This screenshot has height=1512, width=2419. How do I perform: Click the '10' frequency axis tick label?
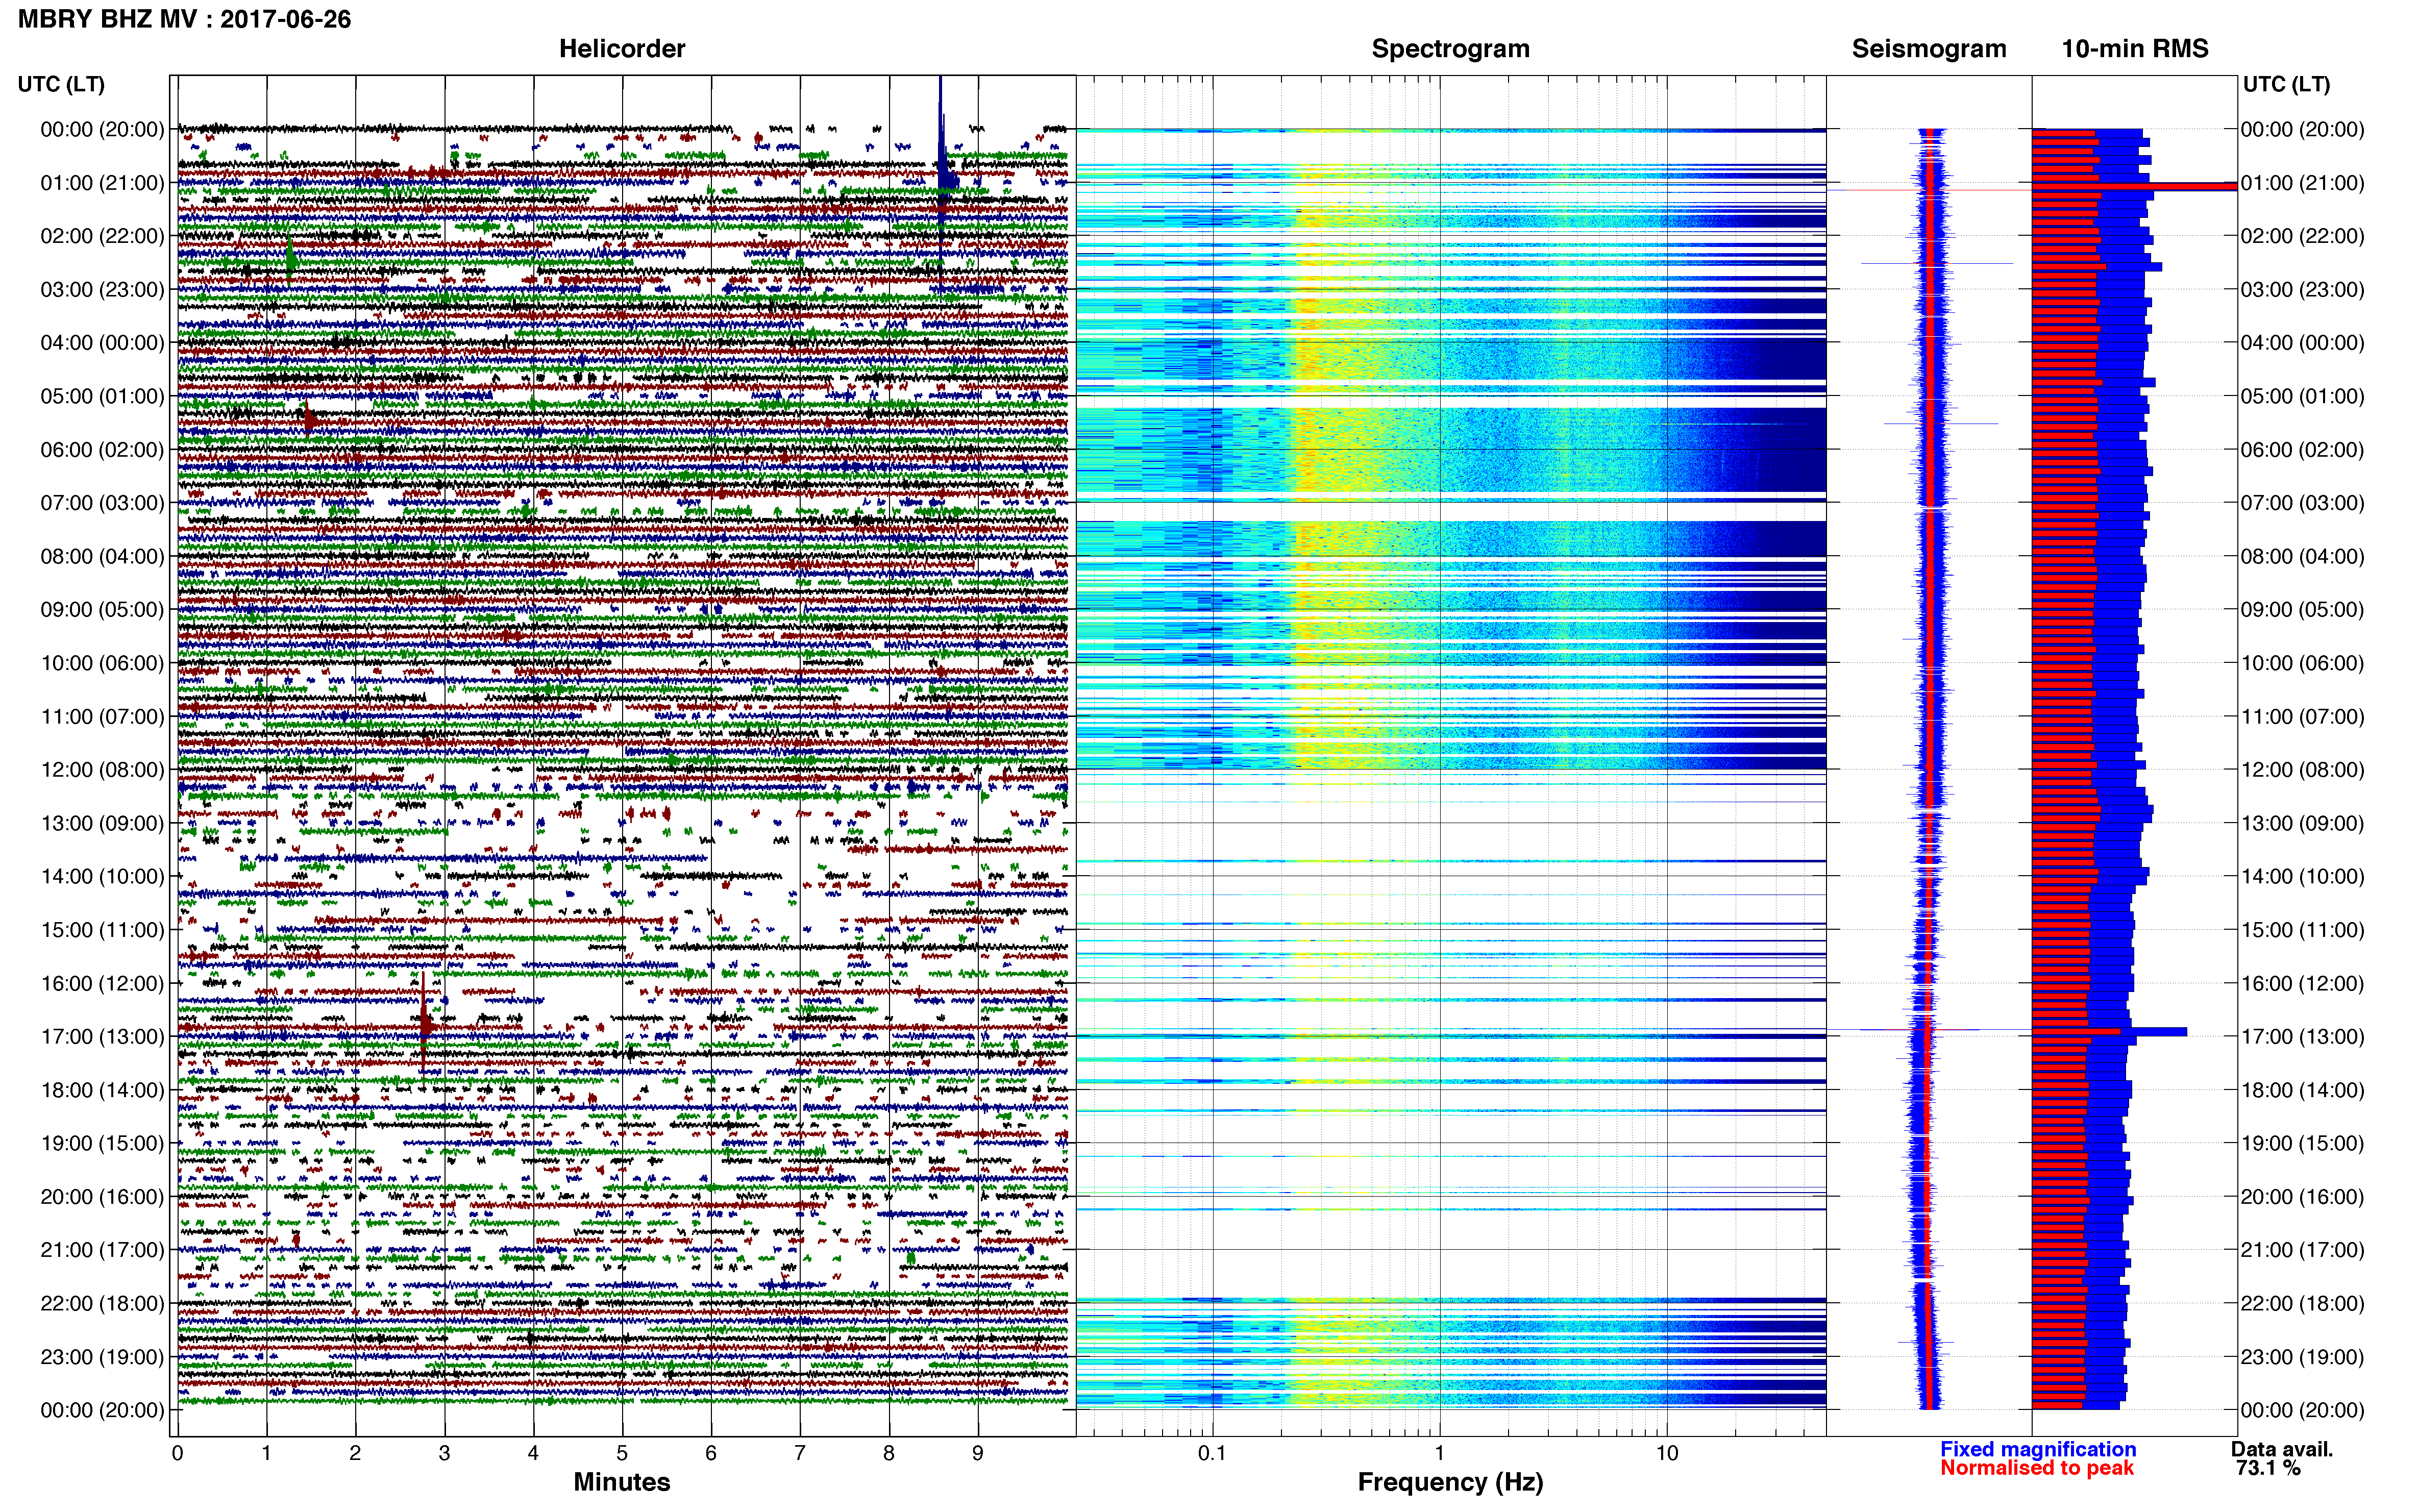coord(1666,1453)
